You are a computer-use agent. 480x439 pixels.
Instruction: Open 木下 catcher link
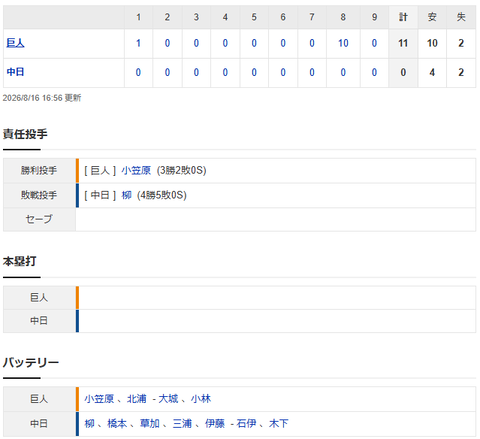(x=279, y=424)
